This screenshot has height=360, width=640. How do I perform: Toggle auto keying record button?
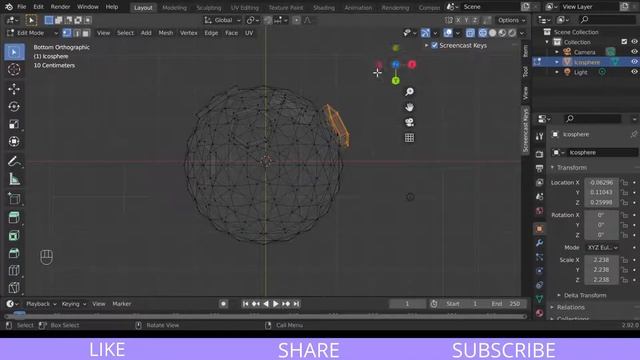223,304
